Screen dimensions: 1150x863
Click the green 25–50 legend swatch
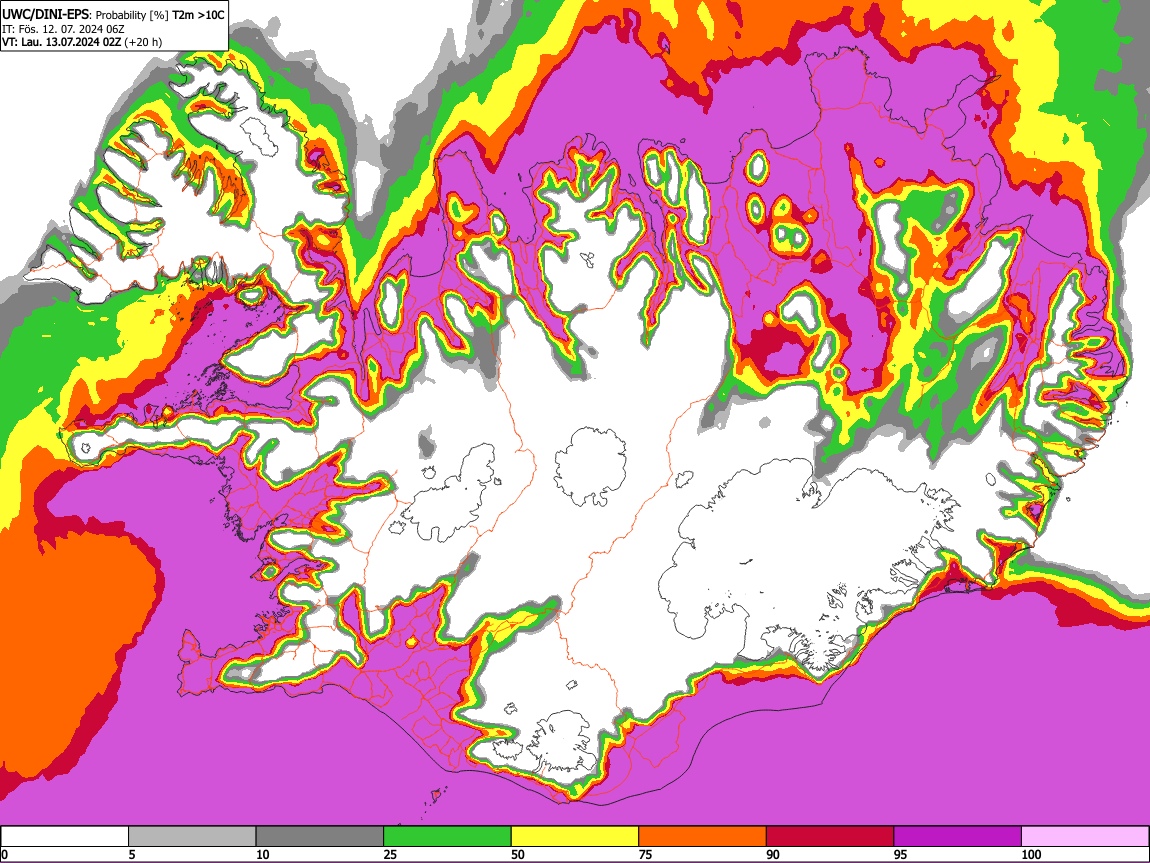(x=447, y=837)
